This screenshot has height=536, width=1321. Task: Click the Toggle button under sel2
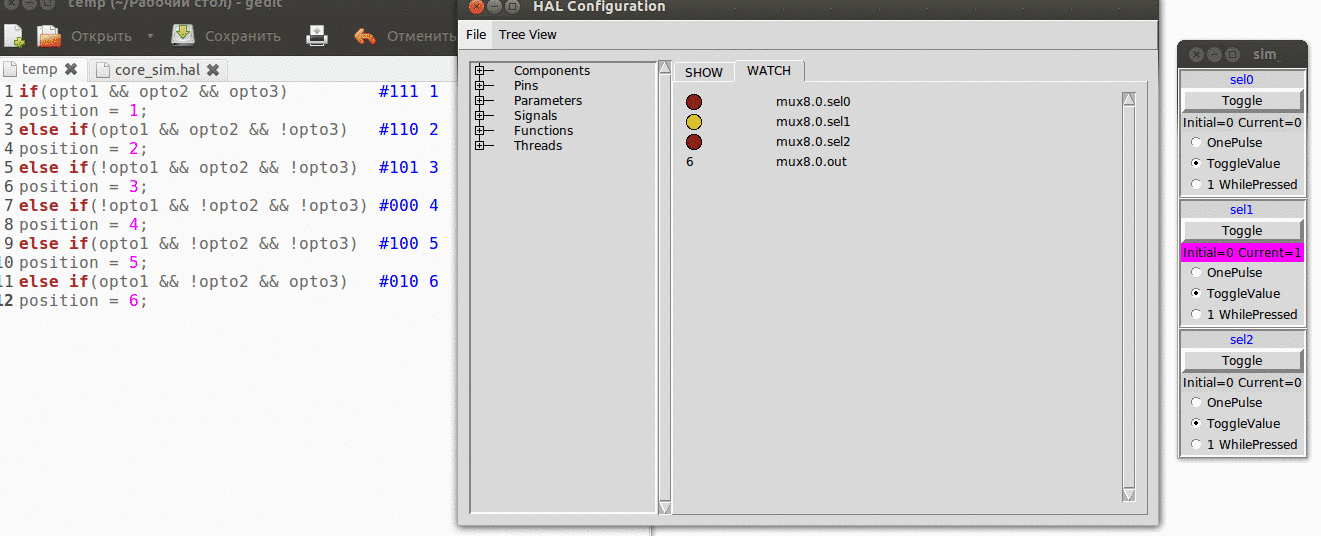point(1242,360)
